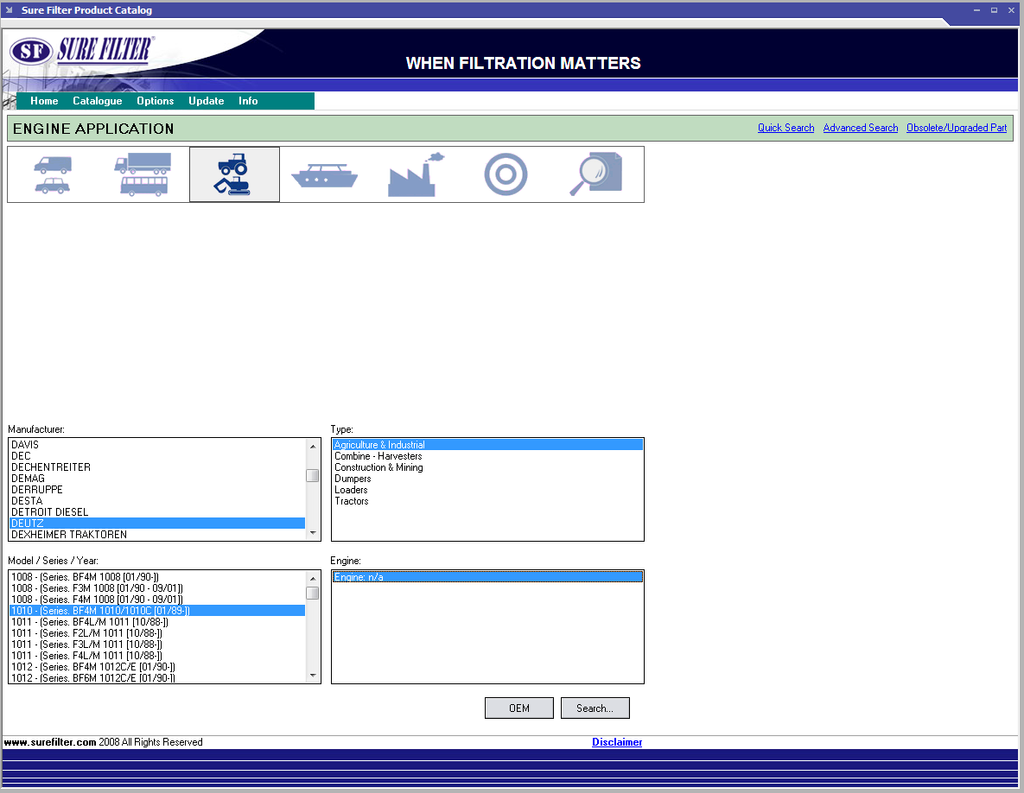The width and height of the screenshot is (1024, 793).
Task: Click the Manufacturer list scrollbar thumb
Action: 313,476
